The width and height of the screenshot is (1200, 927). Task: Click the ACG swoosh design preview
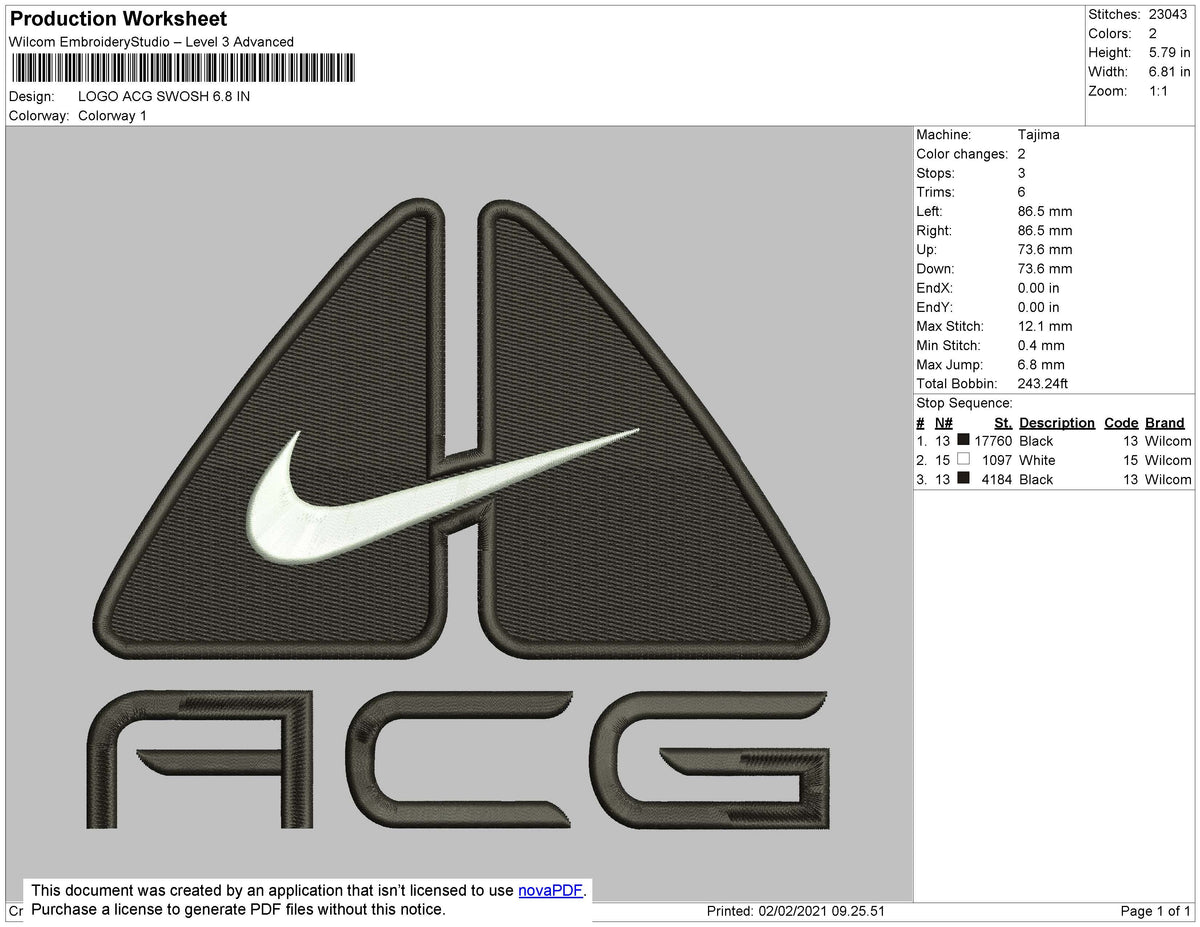pyautogui.click(x=460, y=513)
